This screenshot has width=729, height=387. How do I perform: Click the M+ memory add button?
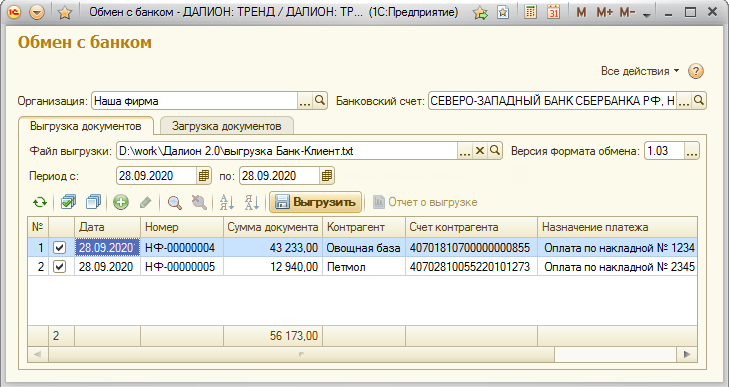604,13
